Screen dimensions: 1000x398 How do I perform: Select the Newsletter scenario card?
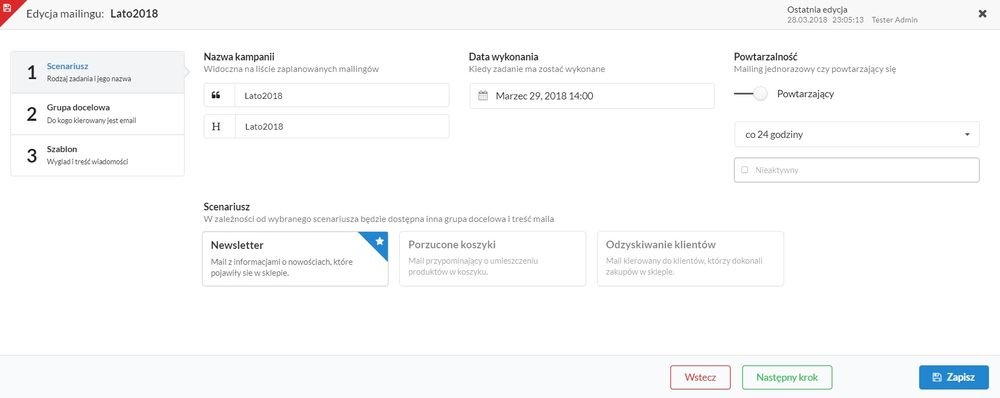(295, 258)
